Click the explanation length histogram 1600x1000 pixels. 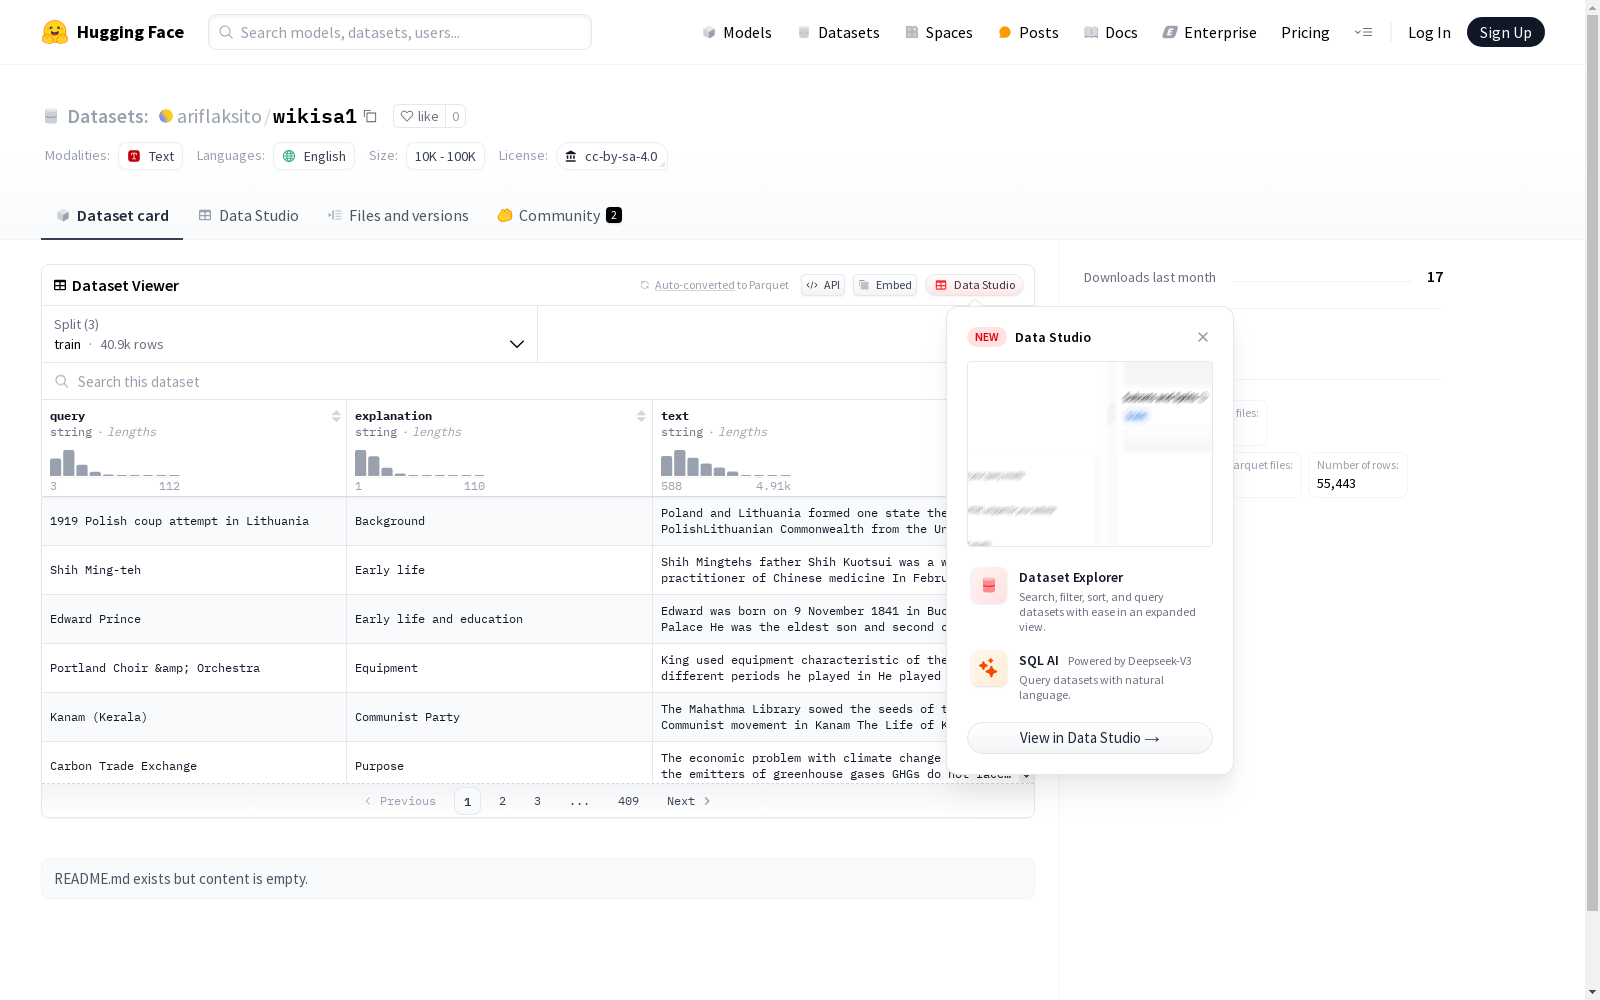pos(420,463)
